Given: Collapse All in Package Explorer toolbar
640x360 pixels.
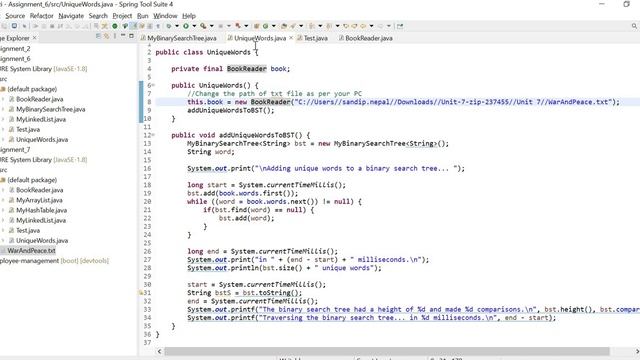Looking at the screenshot, I should [x=98, y=36].
